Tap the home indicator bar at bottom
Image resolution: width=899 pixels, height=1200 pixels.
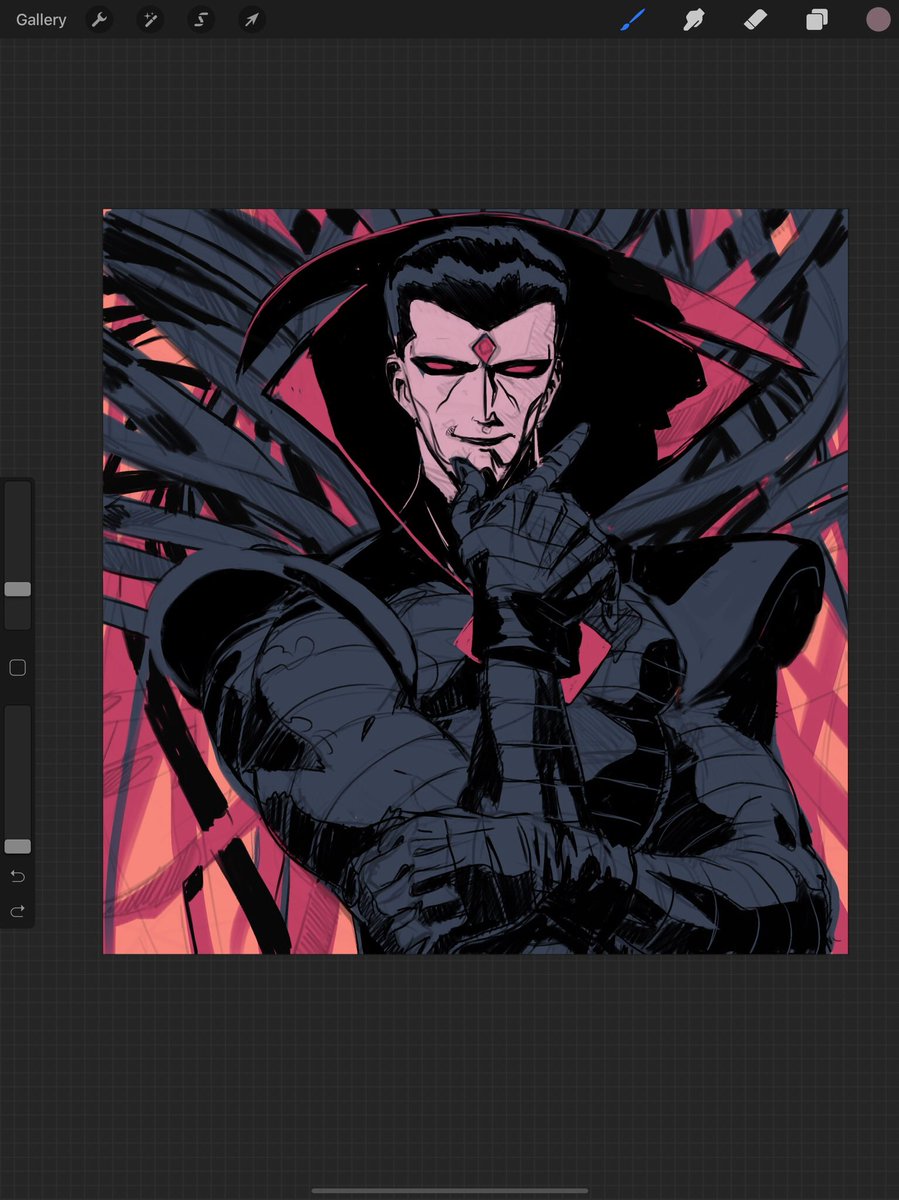pyautogui.click(x=449, y=1190)
